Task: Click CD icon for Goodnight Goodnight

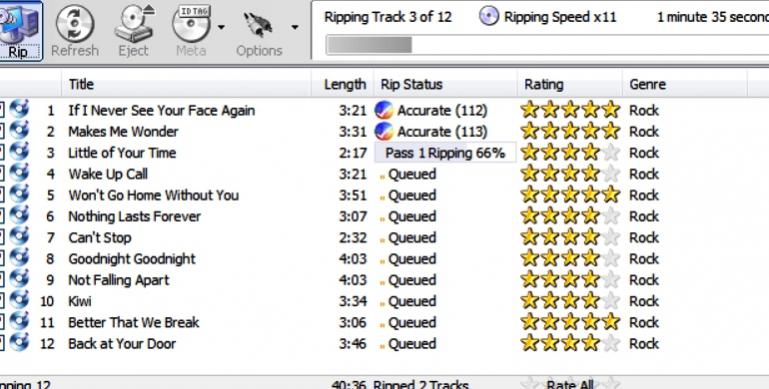Action: click(19, 257)
